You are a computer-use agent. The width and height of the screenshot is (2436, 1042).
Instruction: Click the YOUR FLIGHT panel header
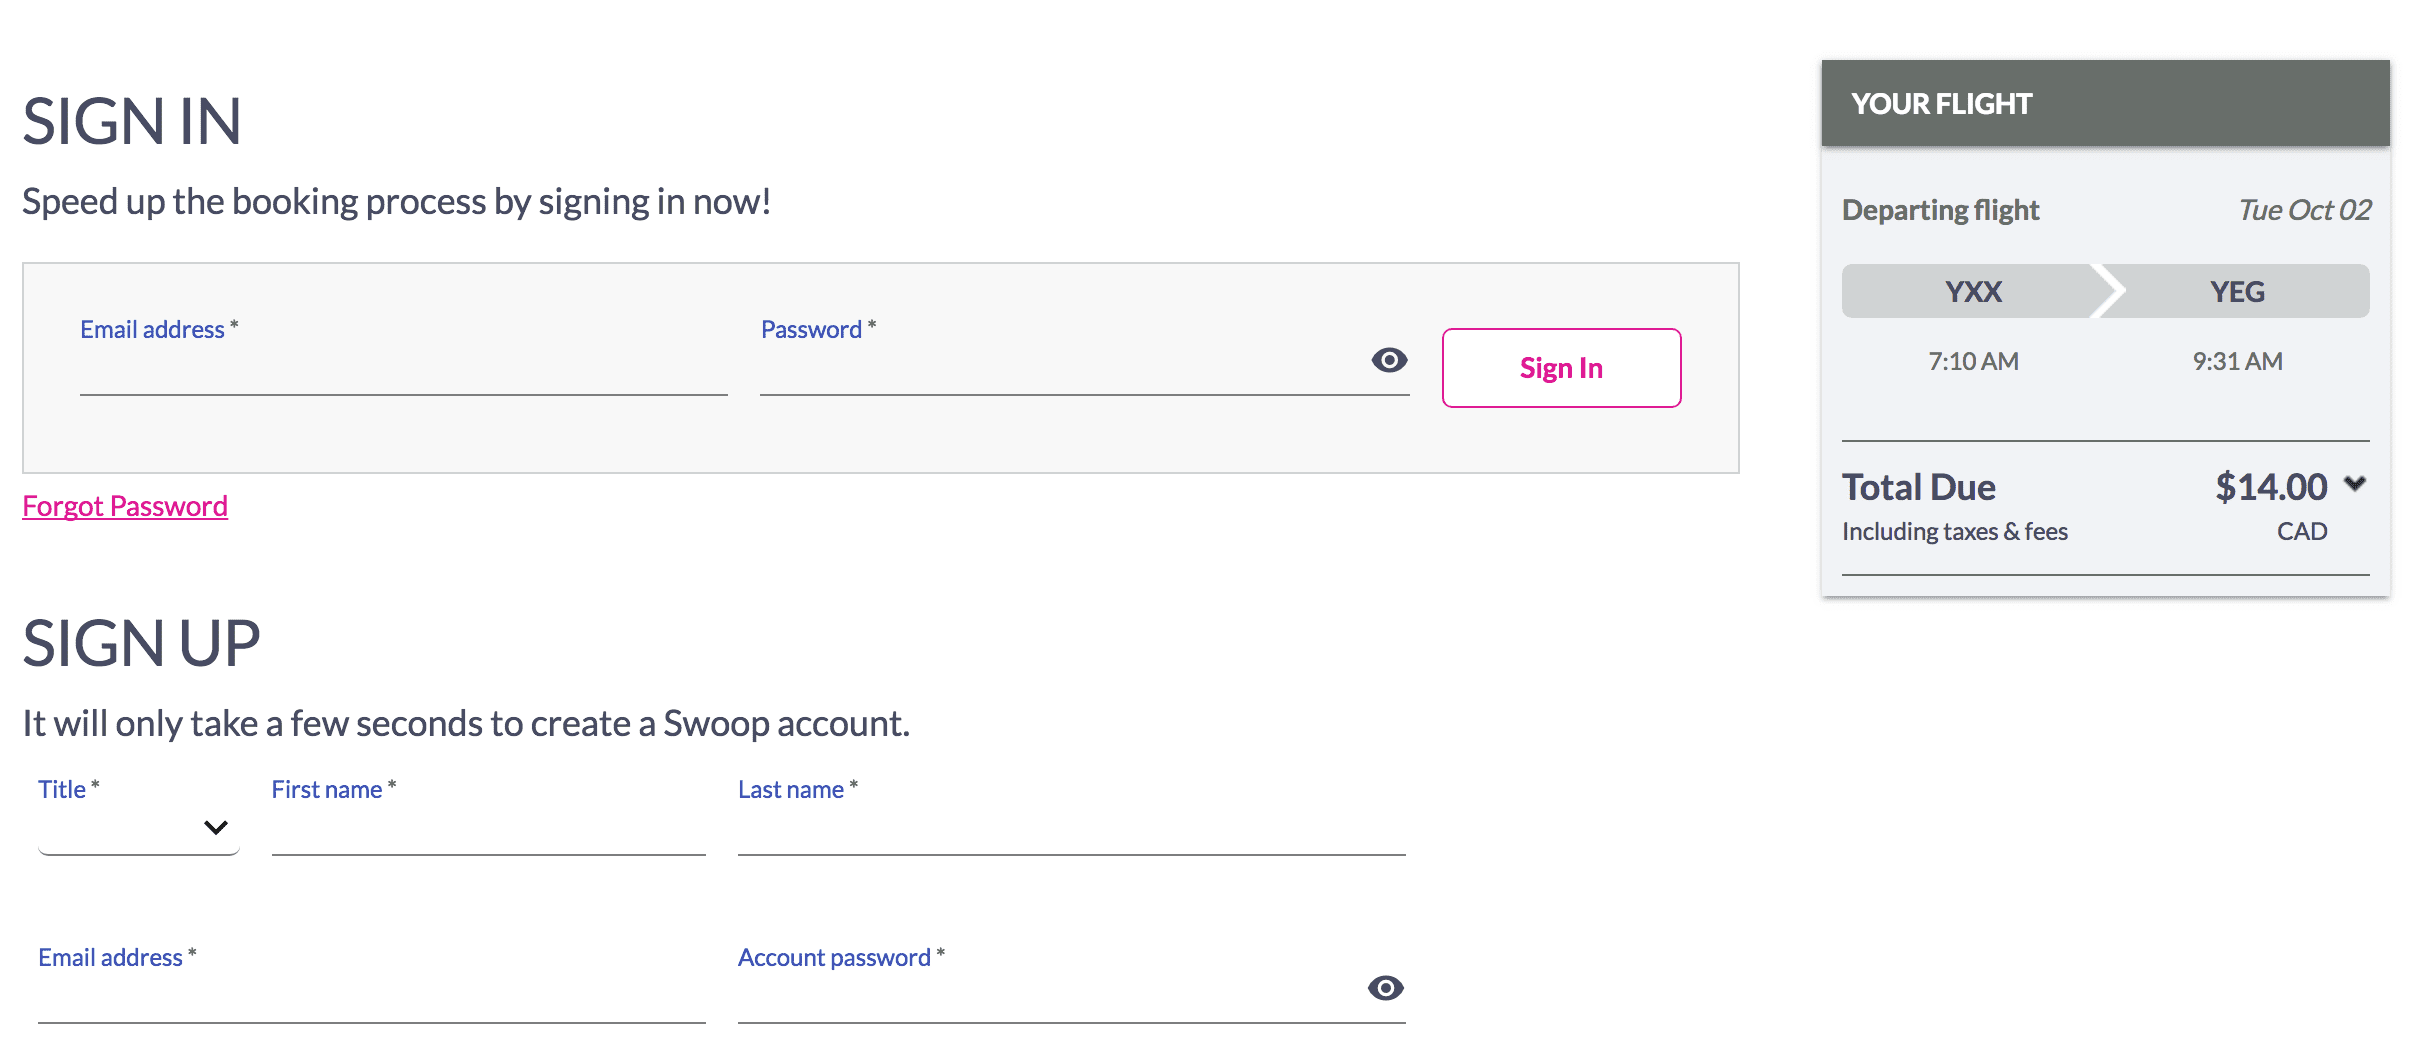(x=2105, y=104)
